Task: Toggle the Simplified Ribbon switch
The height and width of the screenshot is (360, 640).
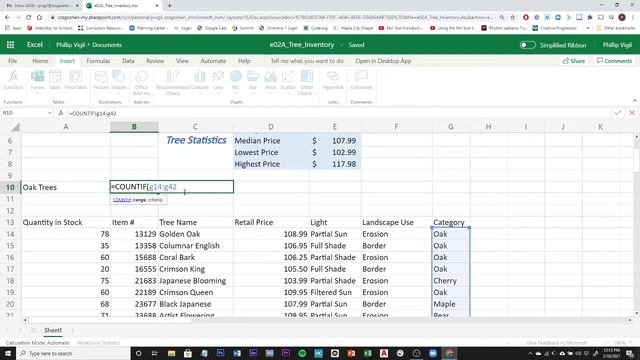Action: [527, 45]
